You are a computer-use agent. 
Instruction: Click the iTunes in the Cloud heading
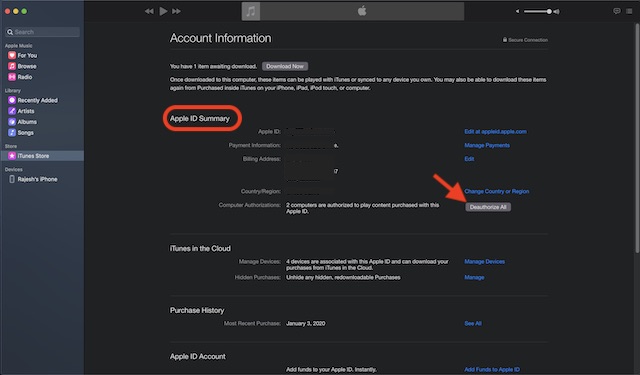[200, 249]
